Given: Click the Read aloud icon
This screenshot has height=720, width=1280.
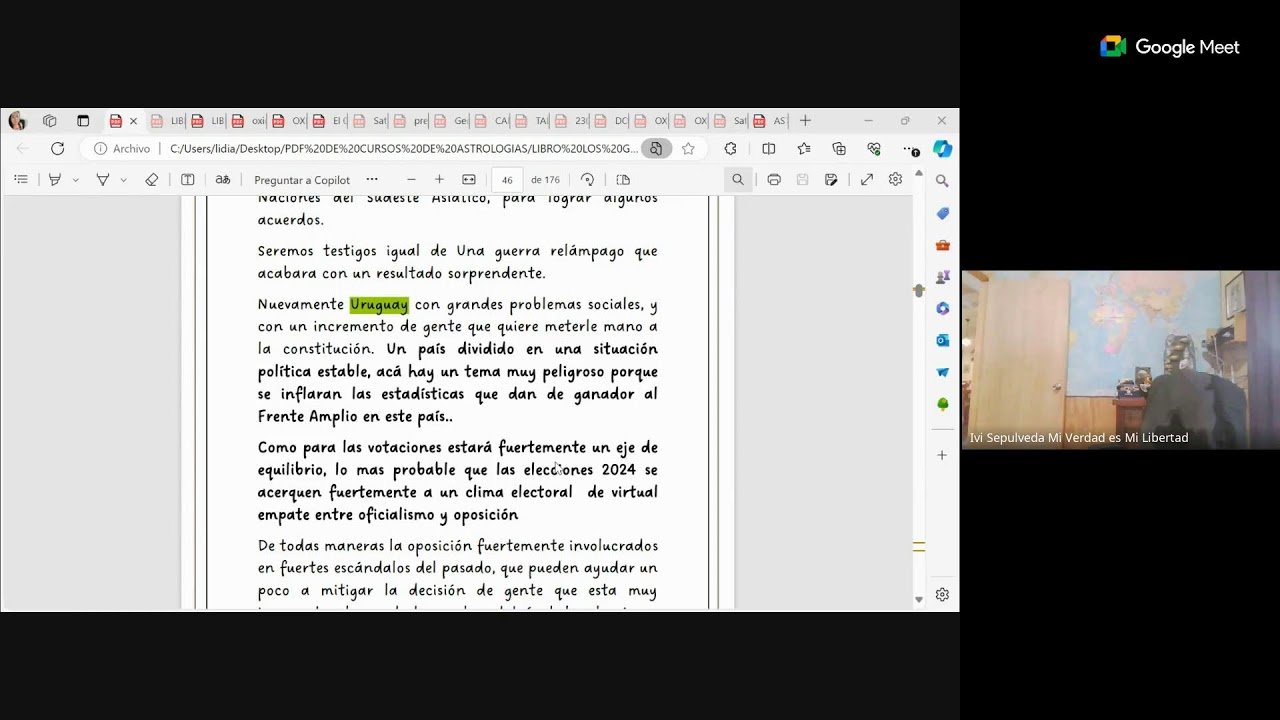Looking at the screenshot, I should (223, 180).
